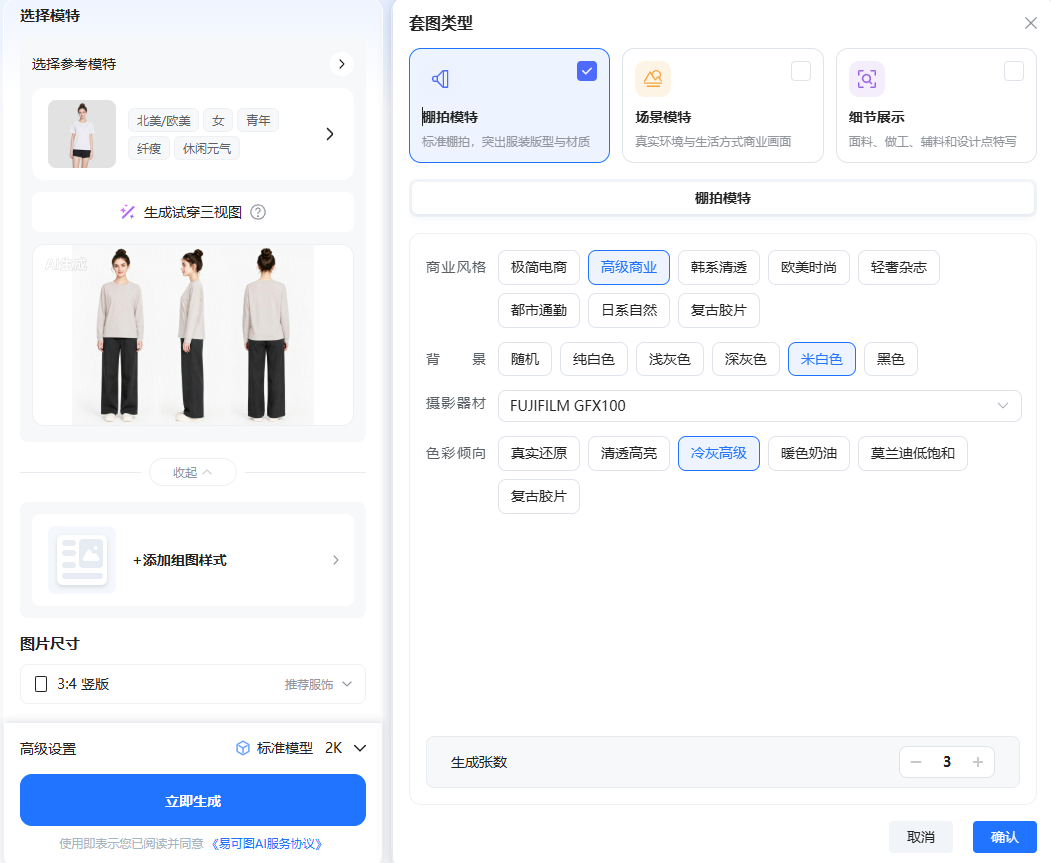Choose 浅灰色 background color
The height and width of the screenshot is (863, 1051).
pyautogui.click(x=670, y=359)
